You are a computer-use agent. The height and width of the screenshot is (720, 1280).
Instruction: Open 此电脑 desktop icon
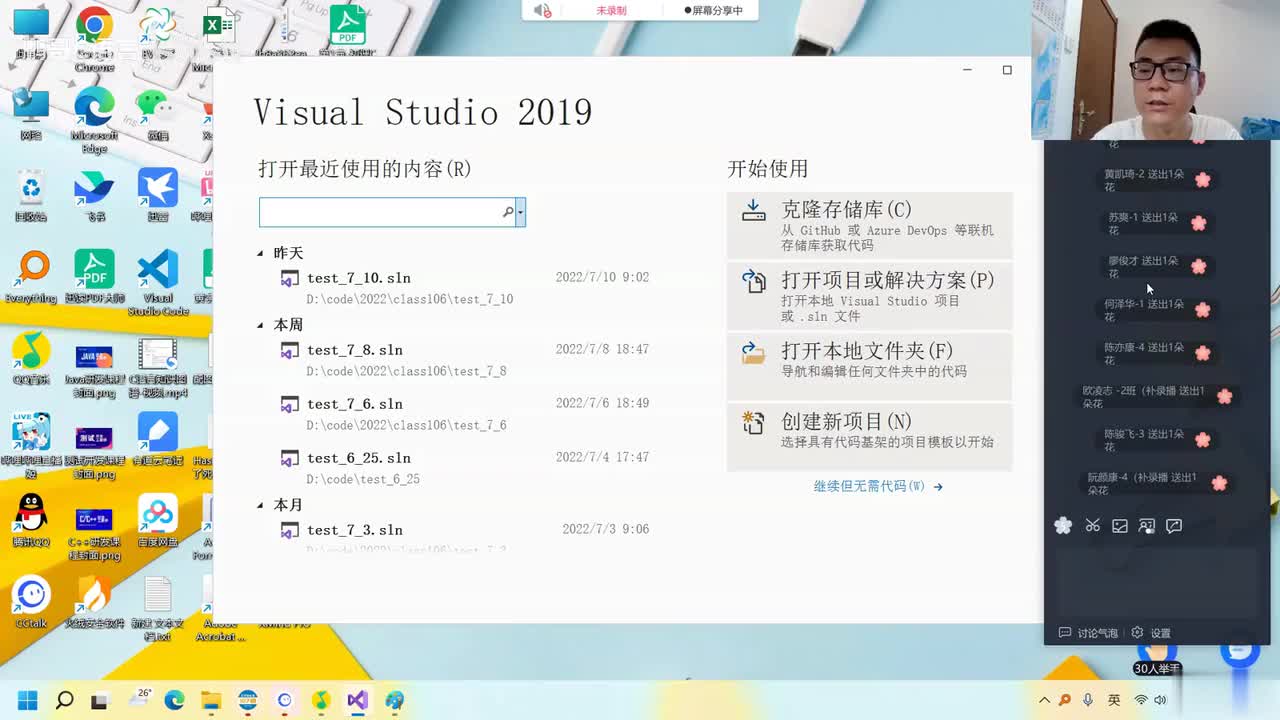pyautogui.click(x=31, y=33)
